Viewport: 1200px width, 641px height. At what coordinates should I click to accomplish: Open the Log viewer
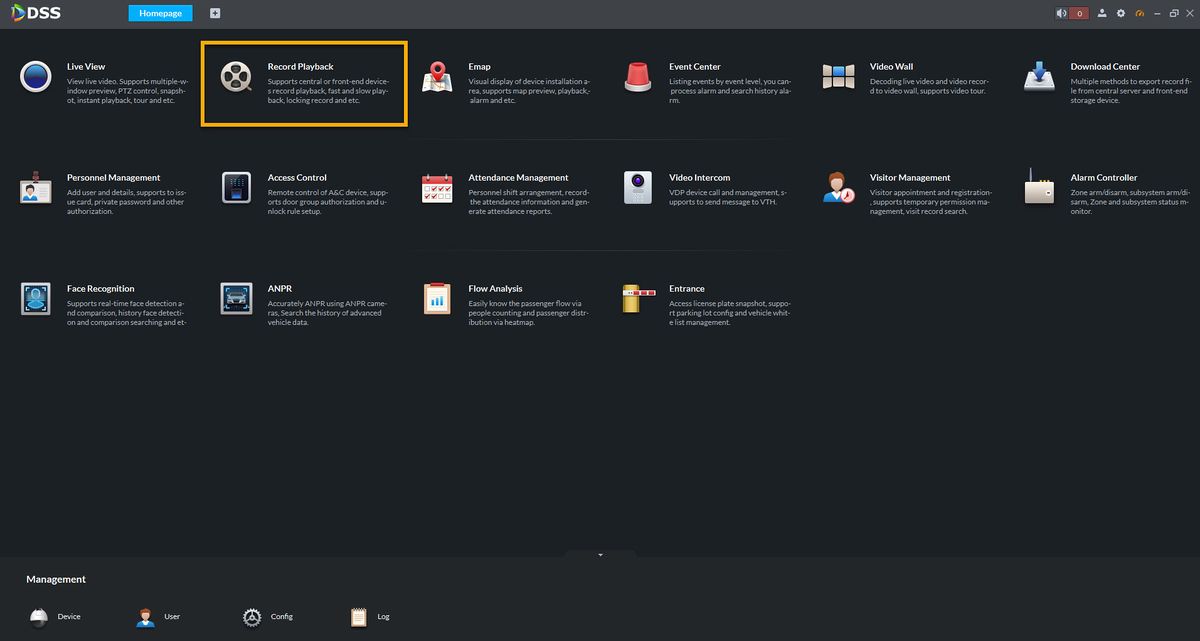coord(371,617)
